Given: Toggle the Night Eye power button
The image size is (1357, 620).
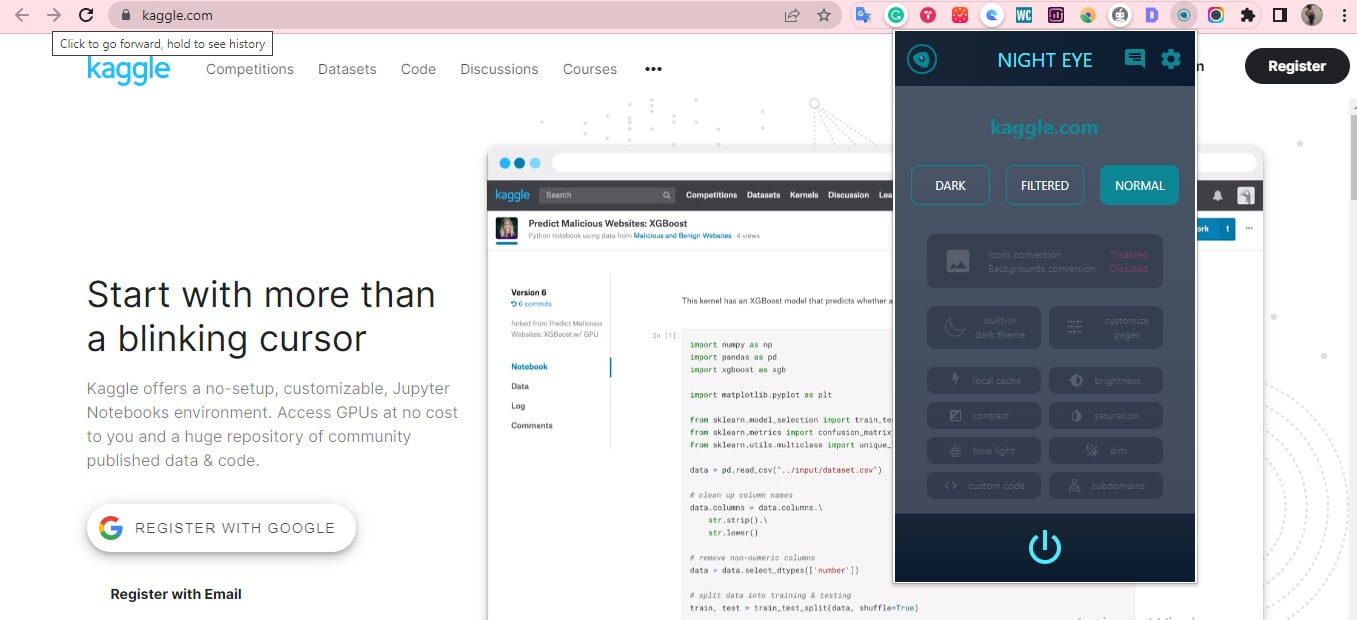Looking at the screenshot, I should [x=1045, y=547].
